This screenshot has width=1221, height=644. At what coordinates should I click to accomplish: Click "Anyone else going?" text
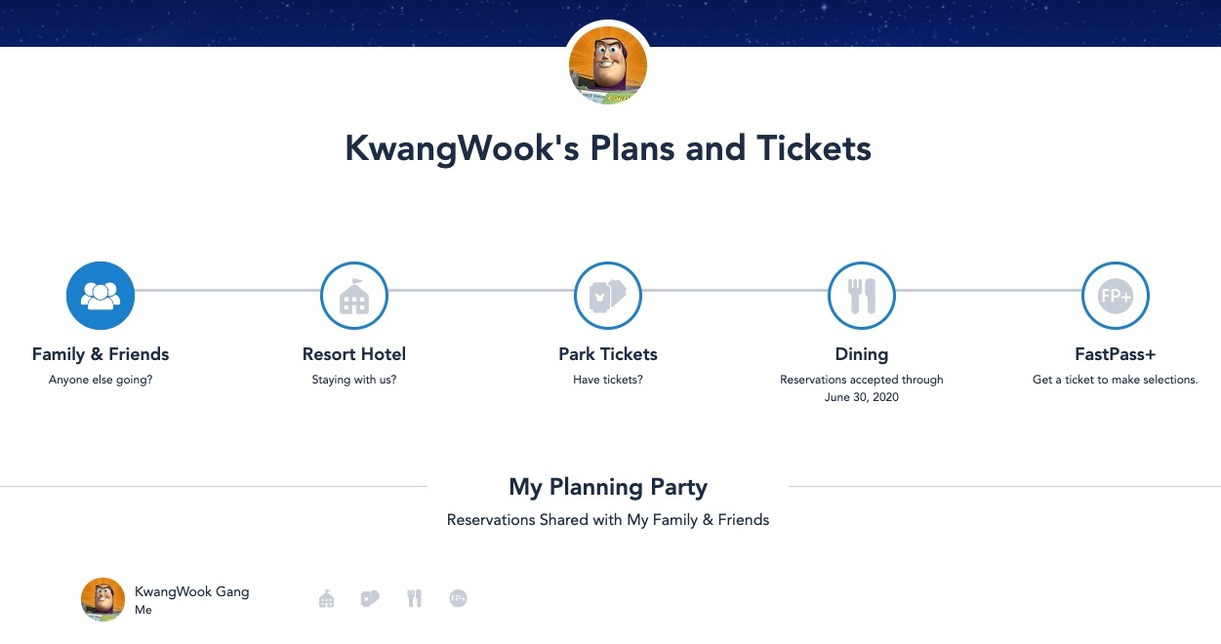coord(100,380)
